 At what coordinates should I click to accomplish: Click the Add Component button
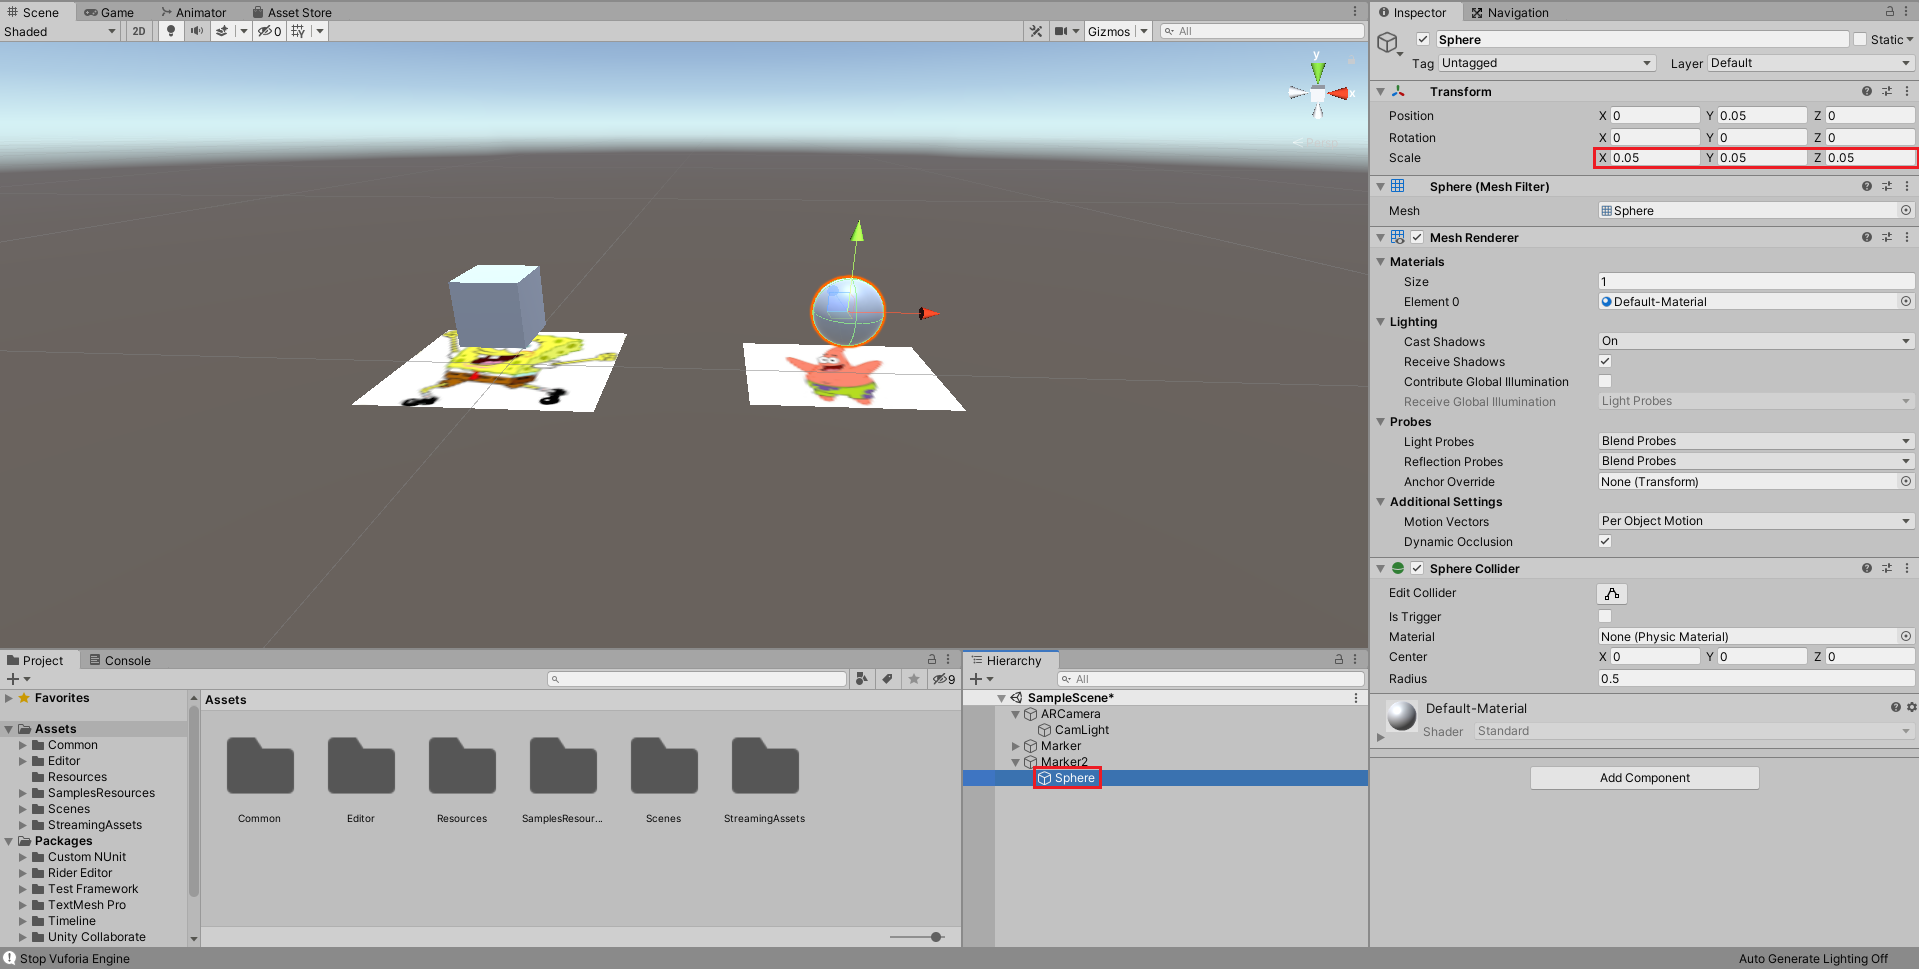(x=1644, y=778)
